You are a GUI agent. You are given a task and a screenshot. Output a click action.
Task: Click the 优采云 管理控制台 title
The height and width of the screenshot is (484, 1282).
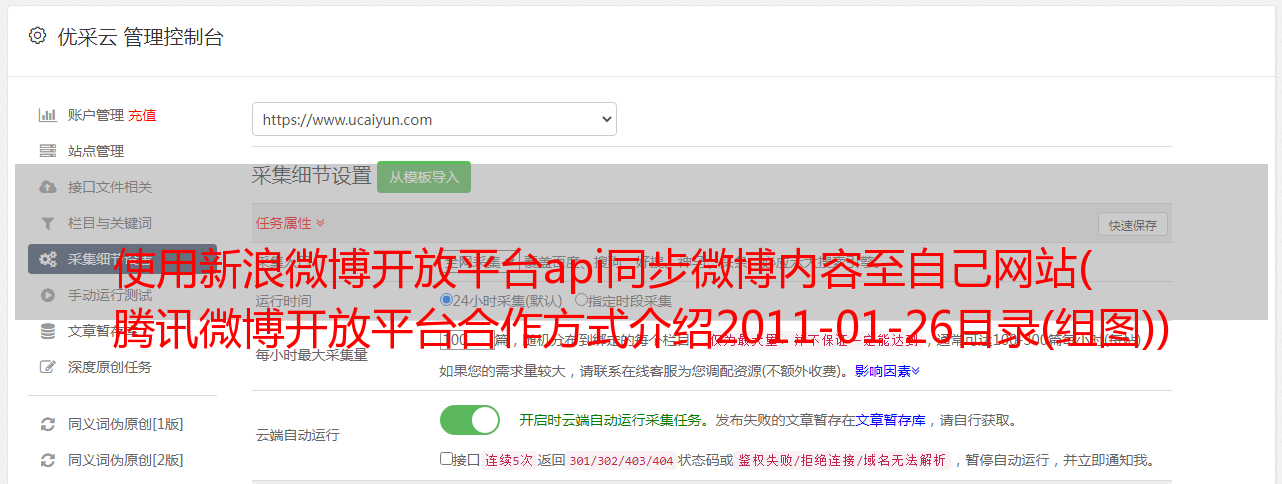(140, 37)
